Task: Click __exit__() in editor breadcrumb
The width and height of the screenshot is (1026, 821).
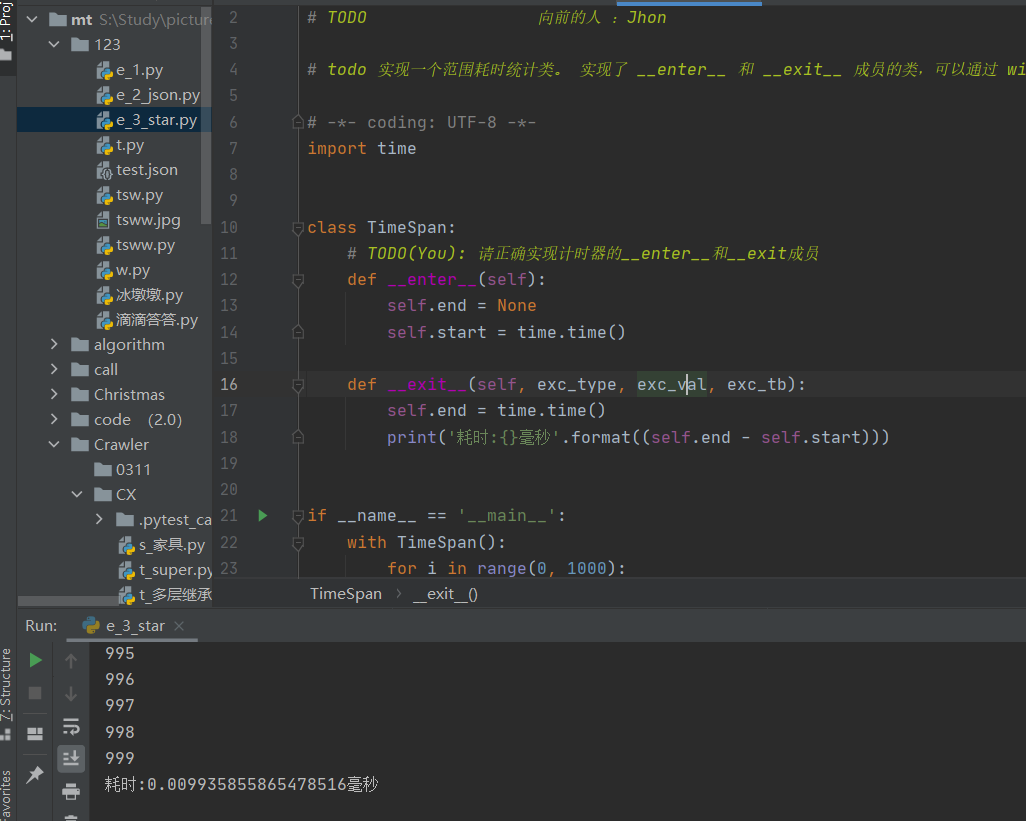Action: click(445, 594)
